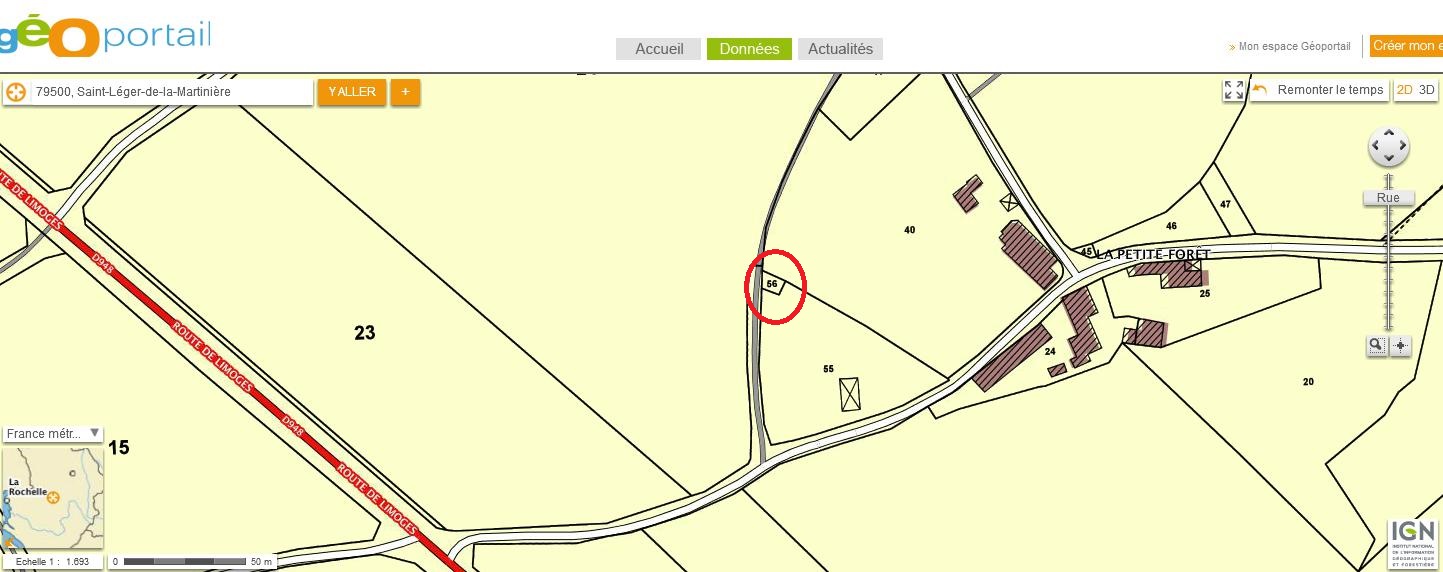Click the Créer mon espace button
The width and height of the screenshot is (1443, 572).
[x=1407, y=46]
